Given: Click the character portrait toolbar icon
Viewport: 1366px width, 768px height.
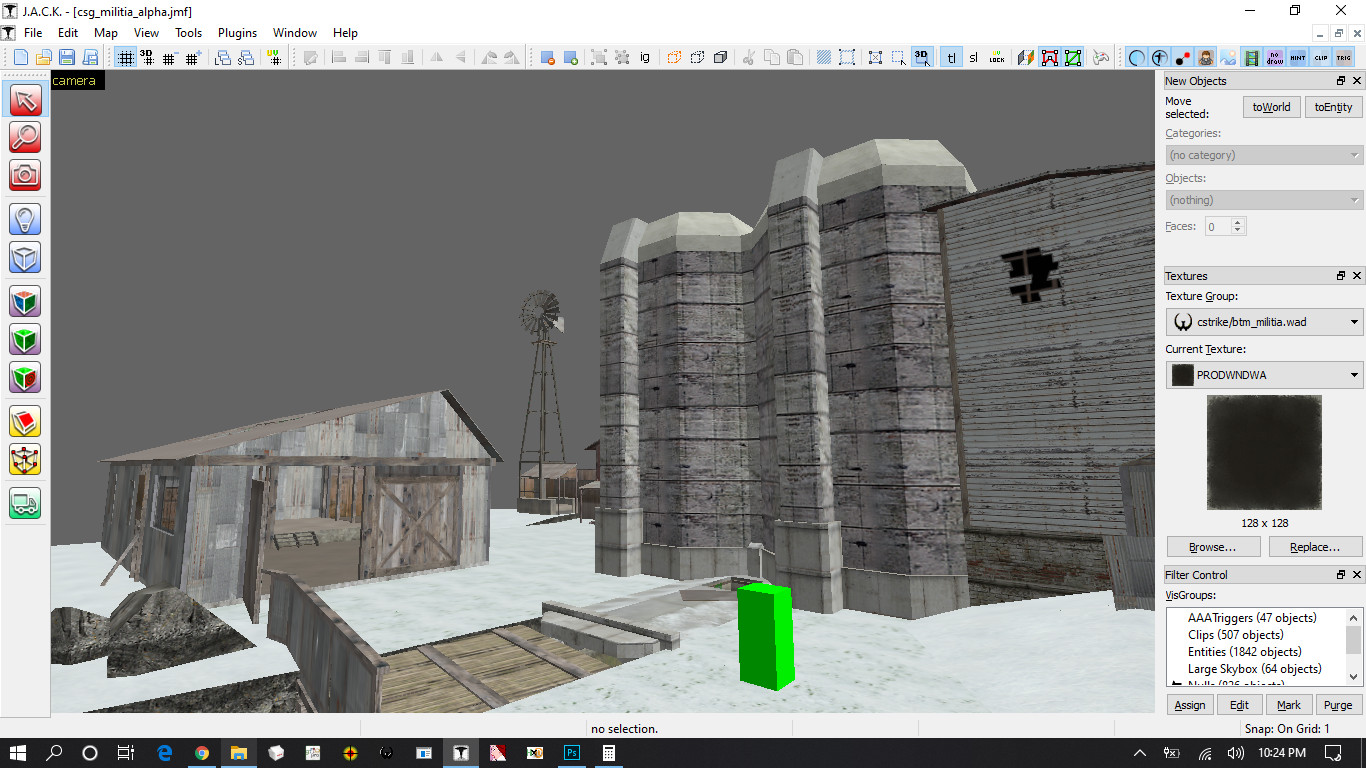Looking at the screenshot, I should click(x=1206, y=58).
